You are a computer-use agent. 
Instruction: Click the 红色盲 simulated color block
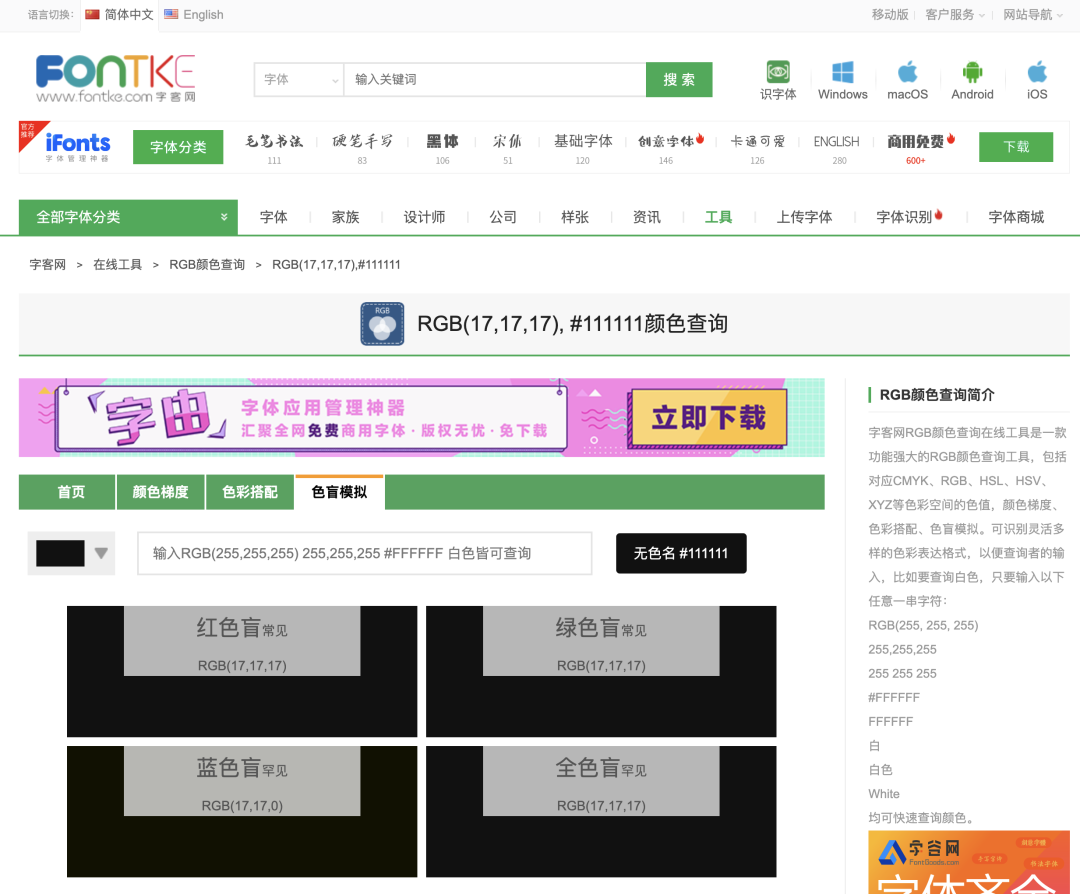click(242, 672)
